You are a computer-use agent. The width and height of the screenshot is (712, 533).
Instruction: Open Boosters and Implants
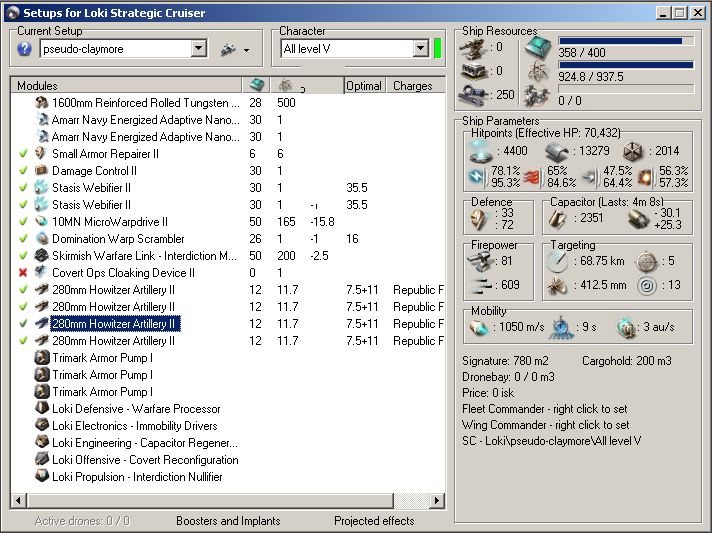(x=228, y=521)
